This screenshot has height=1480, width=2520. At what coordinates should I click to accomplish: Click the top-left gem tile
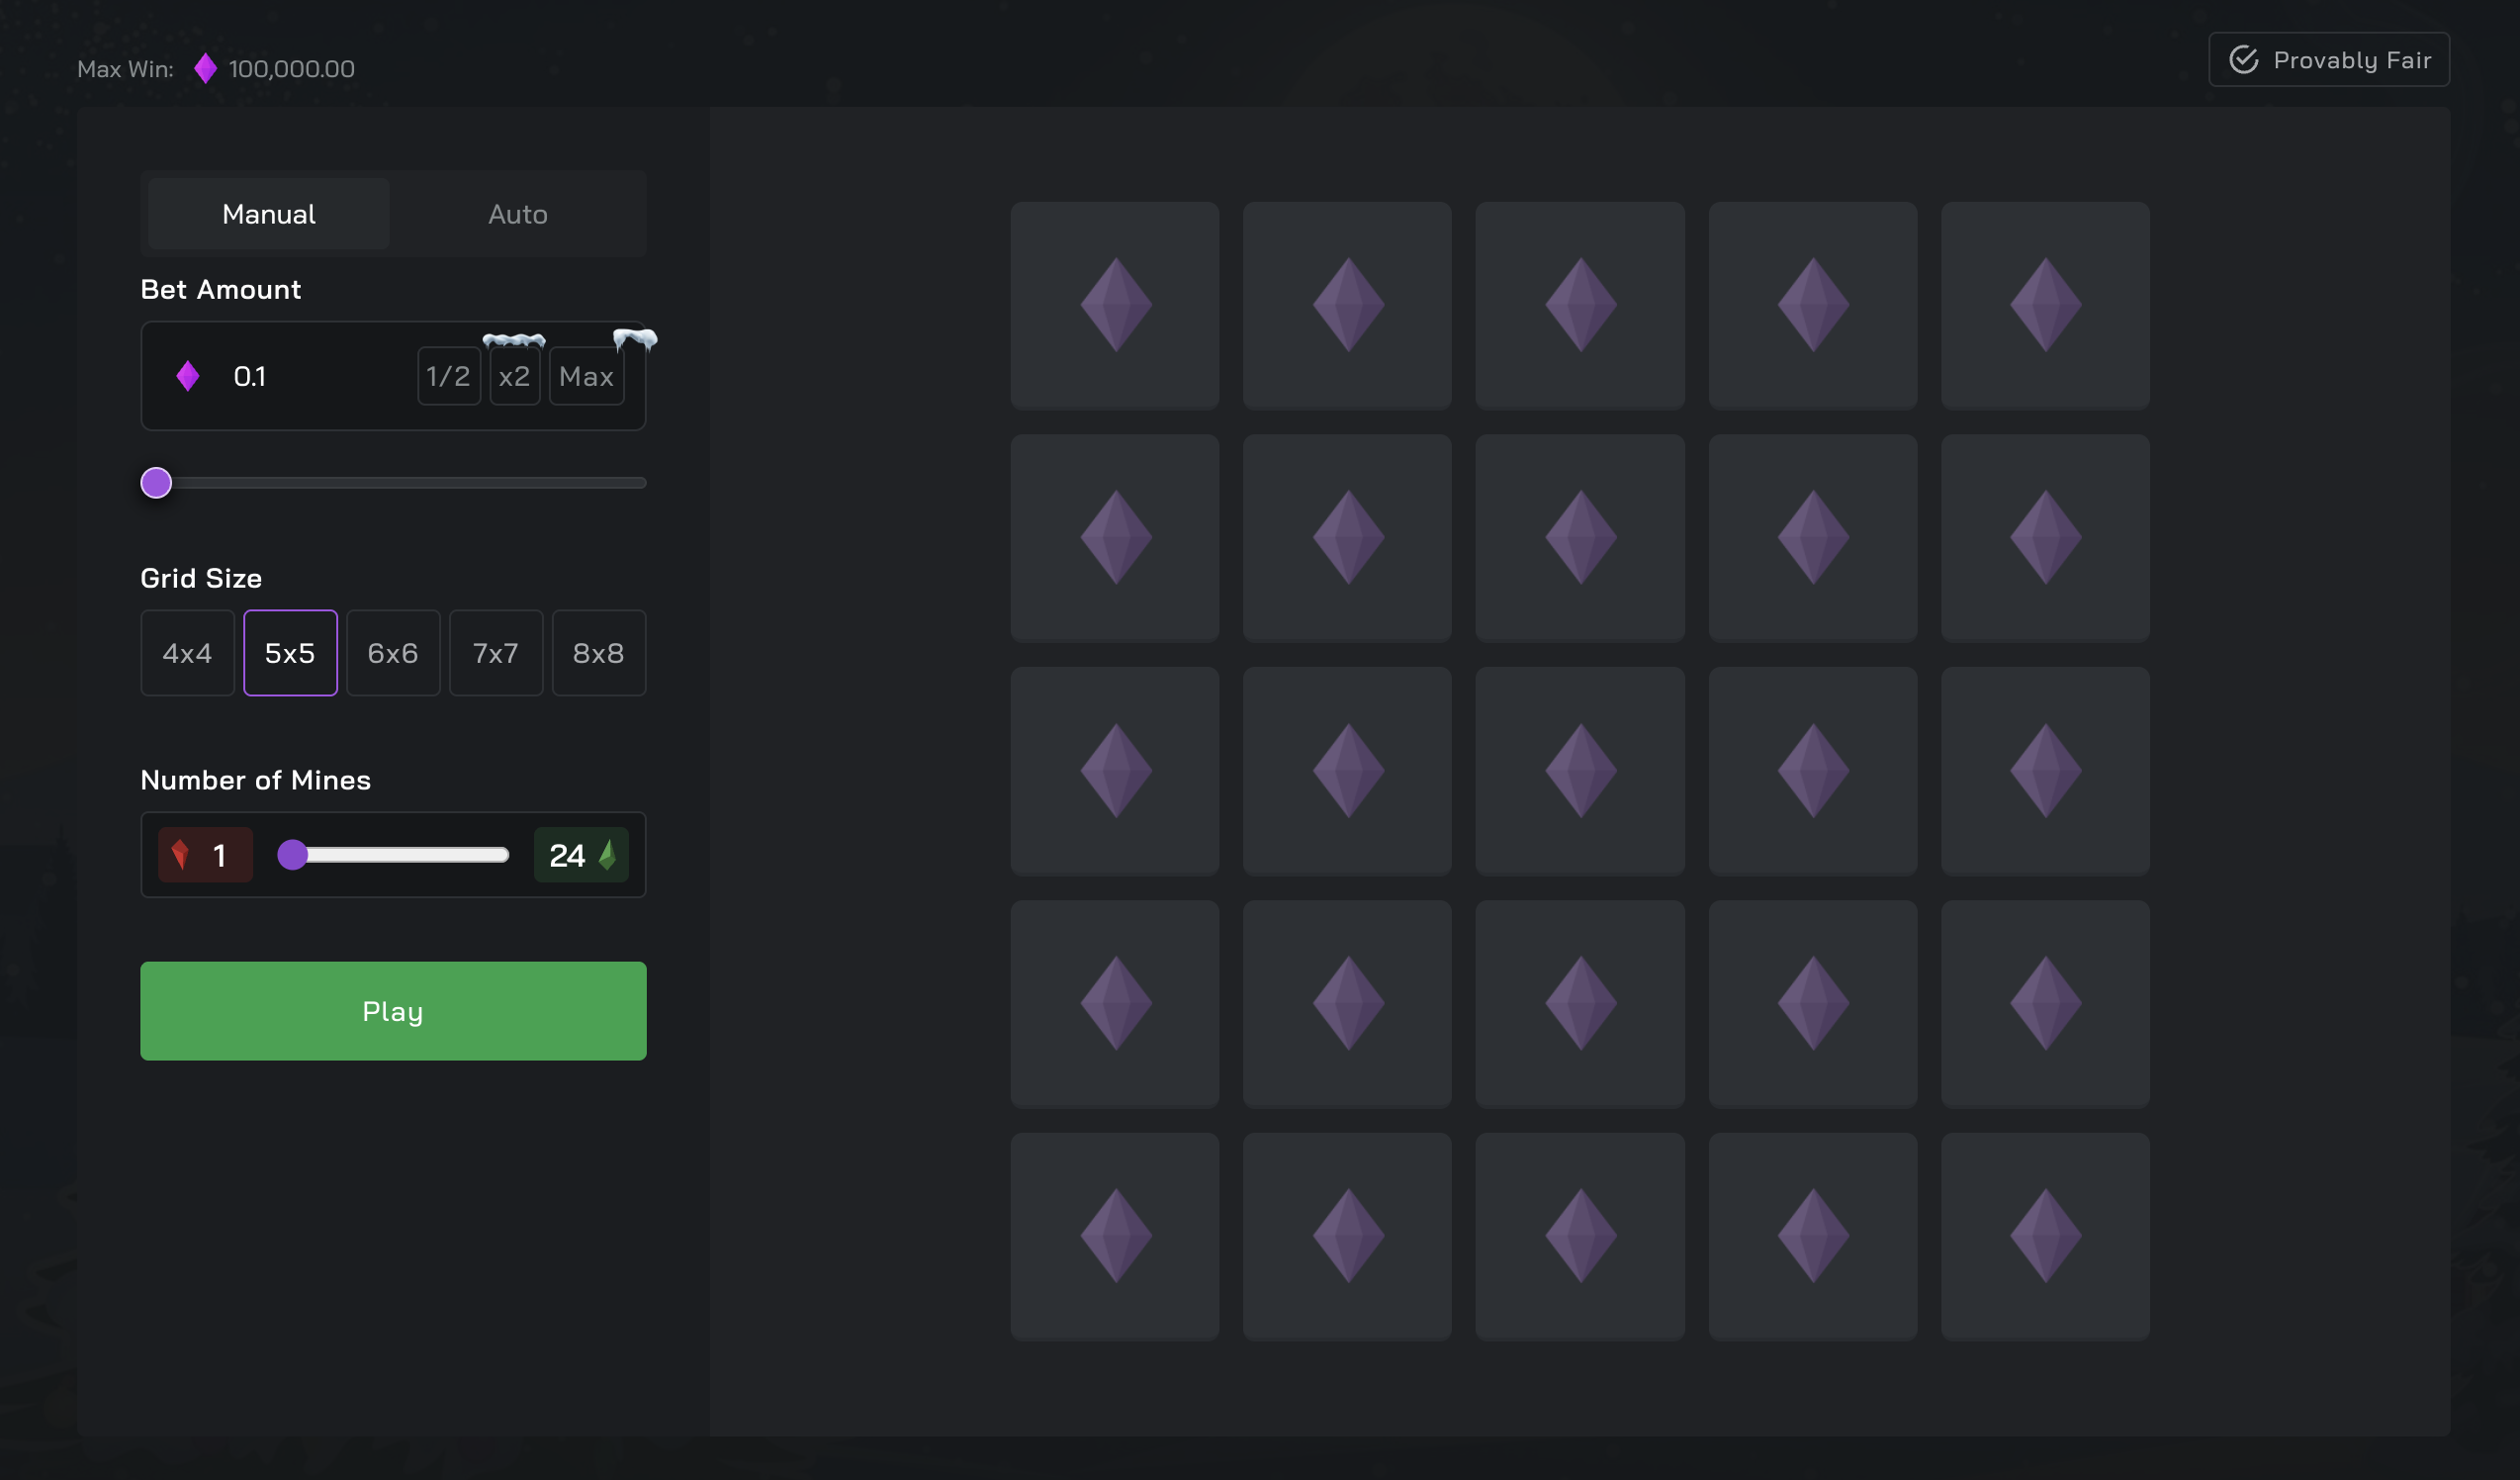(x=1114, y=305)
